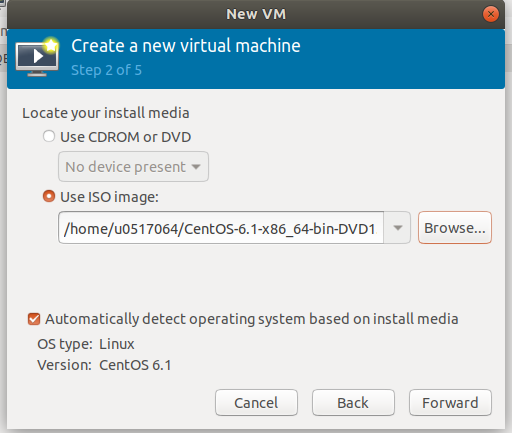
Task: Cancel the new VM wizard
Action: 256,403
